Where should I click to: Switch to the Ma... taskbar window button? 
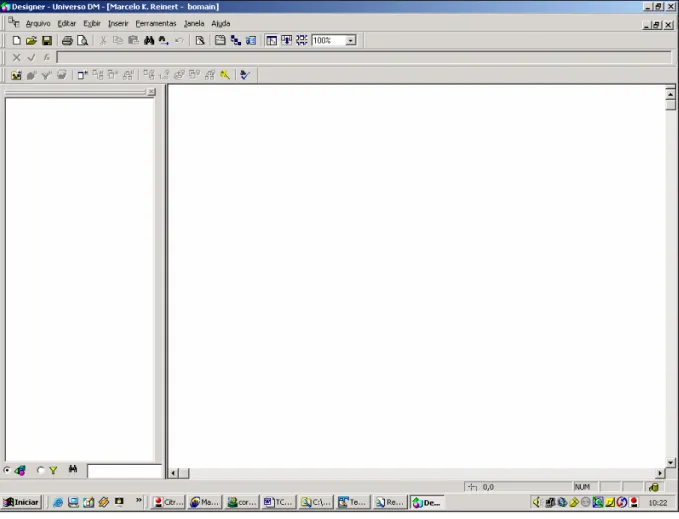(x=204, y=502)
